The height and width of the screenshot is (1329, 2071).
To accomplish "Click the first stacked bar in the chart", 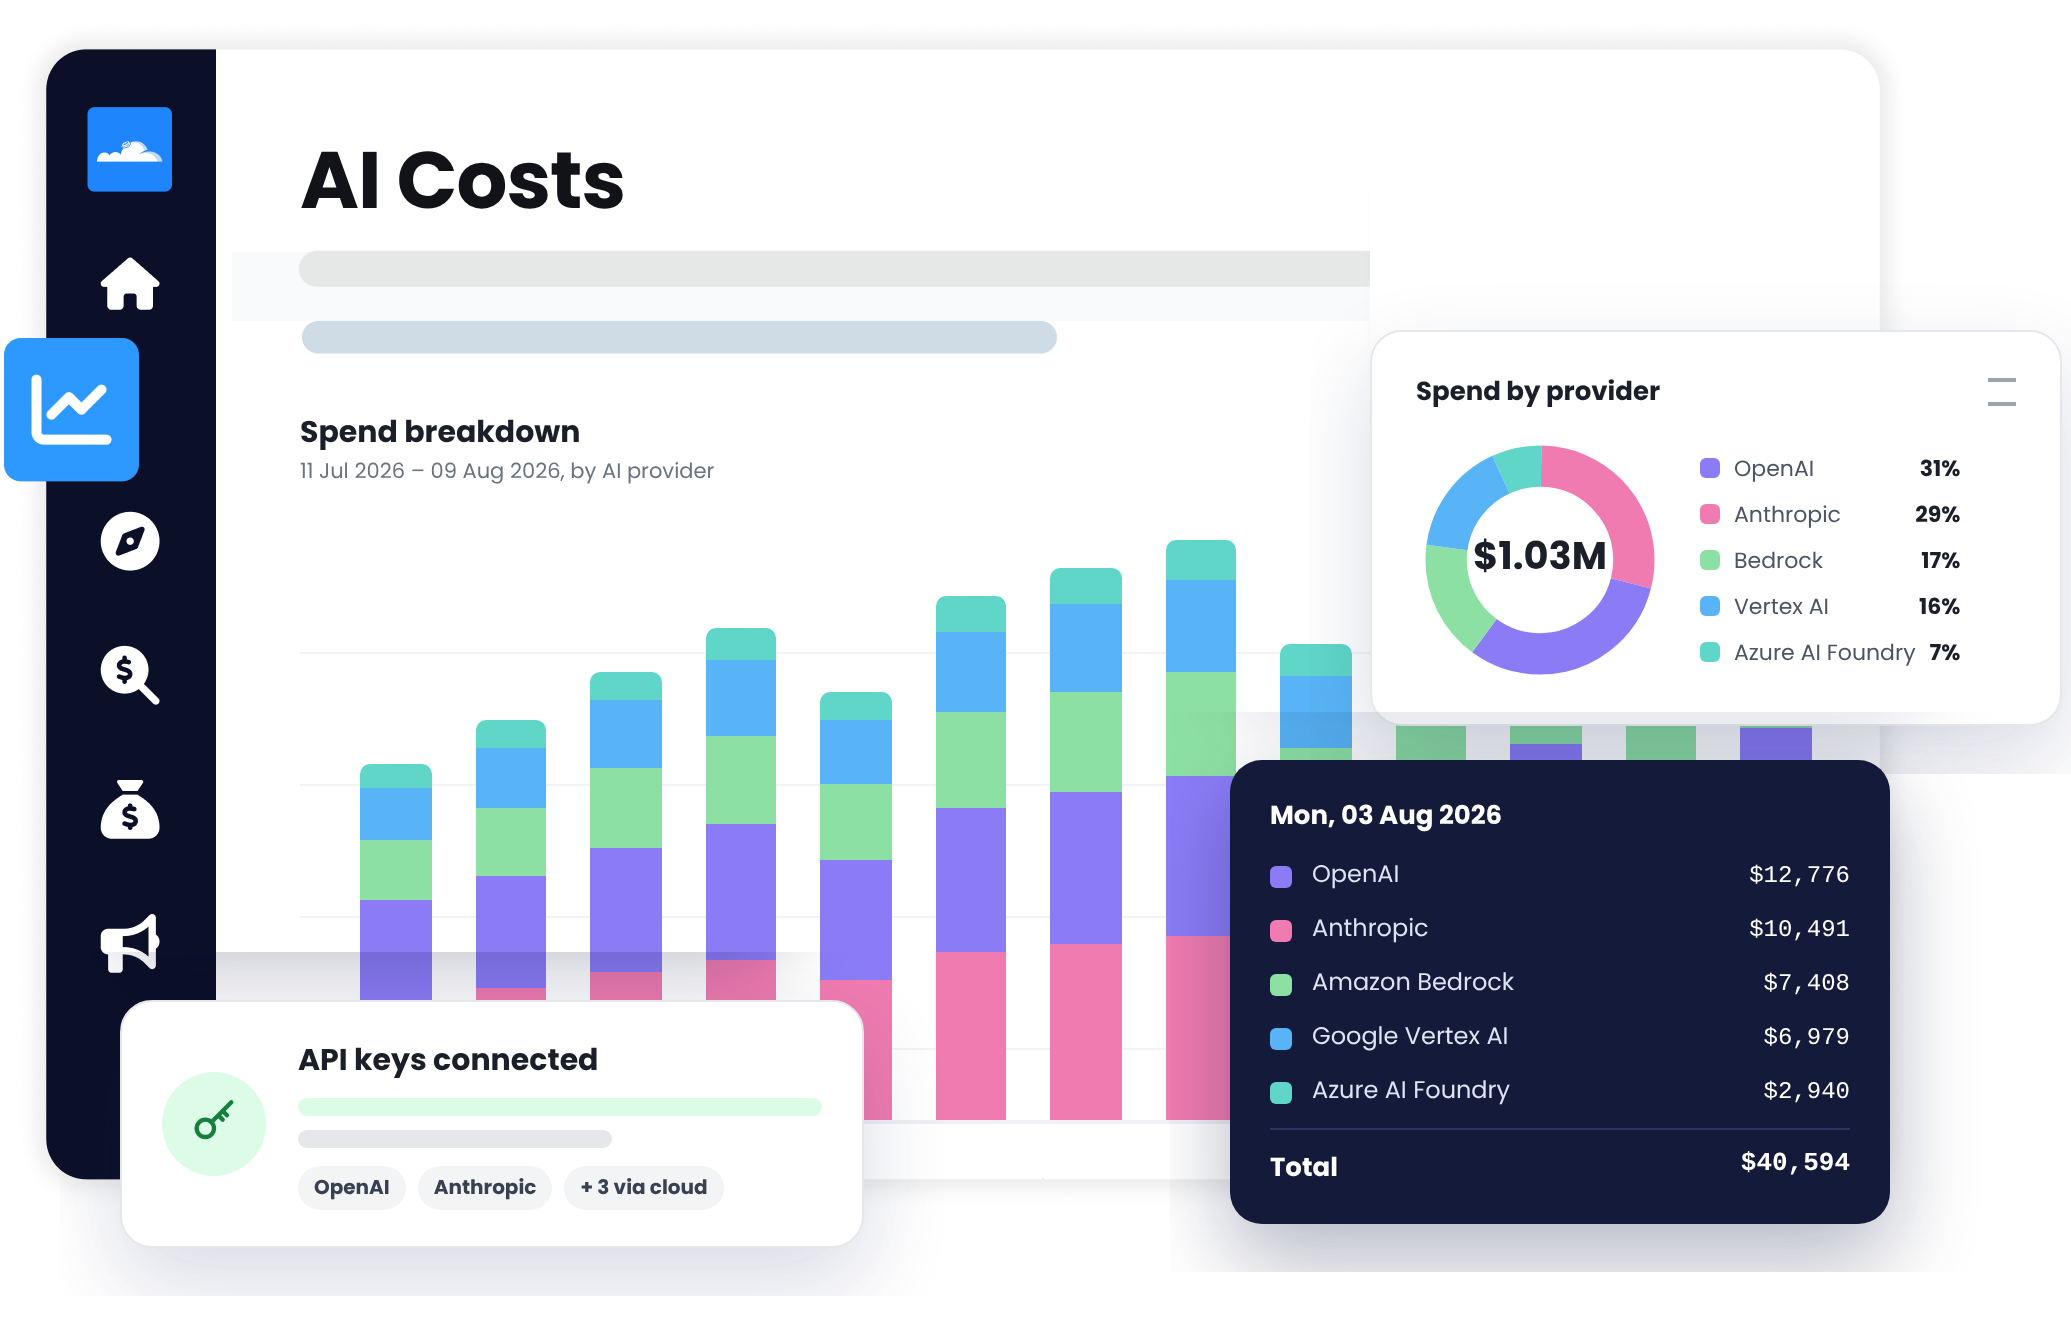I will 396,882.
